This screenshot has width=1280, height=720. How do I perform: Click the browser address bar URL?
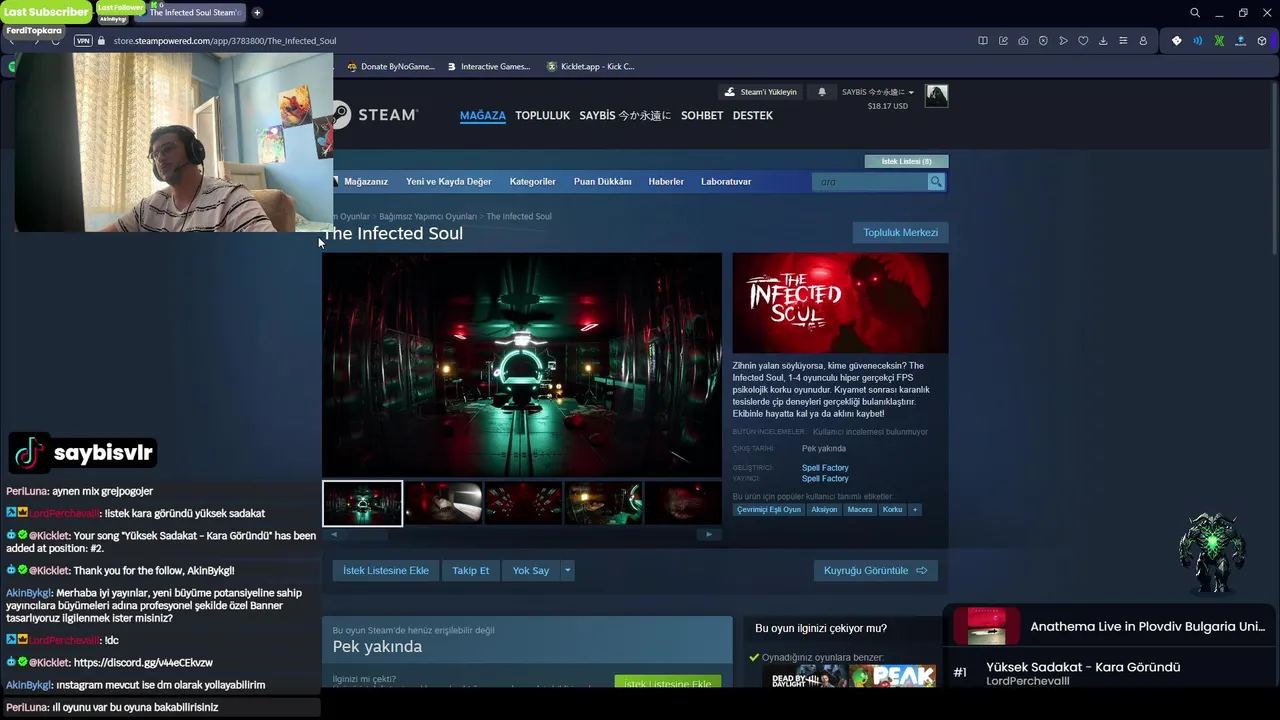click(224, 41)
